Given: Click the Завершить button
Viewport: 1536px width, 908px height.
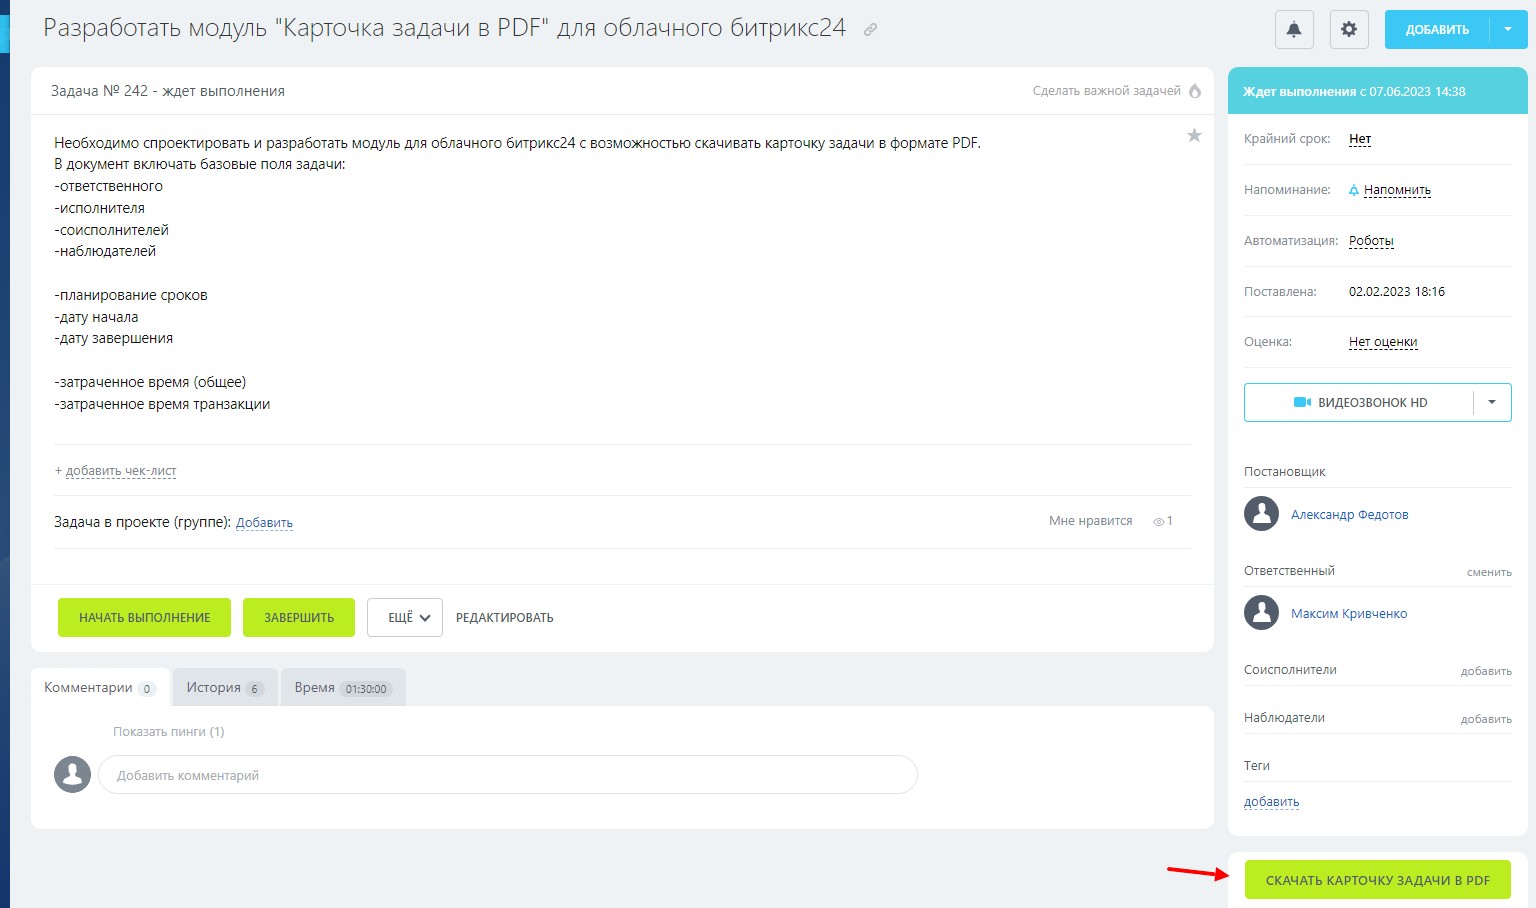Looking at the screenshot, I should pos(299,618).
